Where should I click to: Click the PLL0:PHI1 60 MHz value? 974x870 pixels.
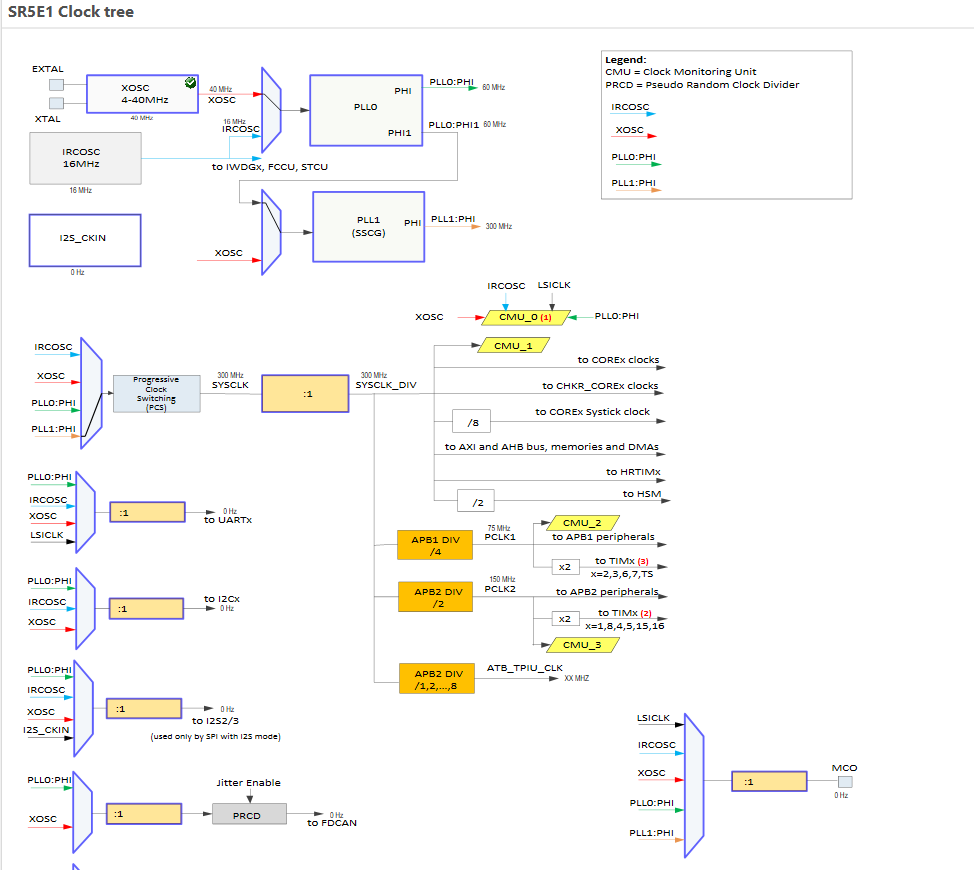[495, 124]
